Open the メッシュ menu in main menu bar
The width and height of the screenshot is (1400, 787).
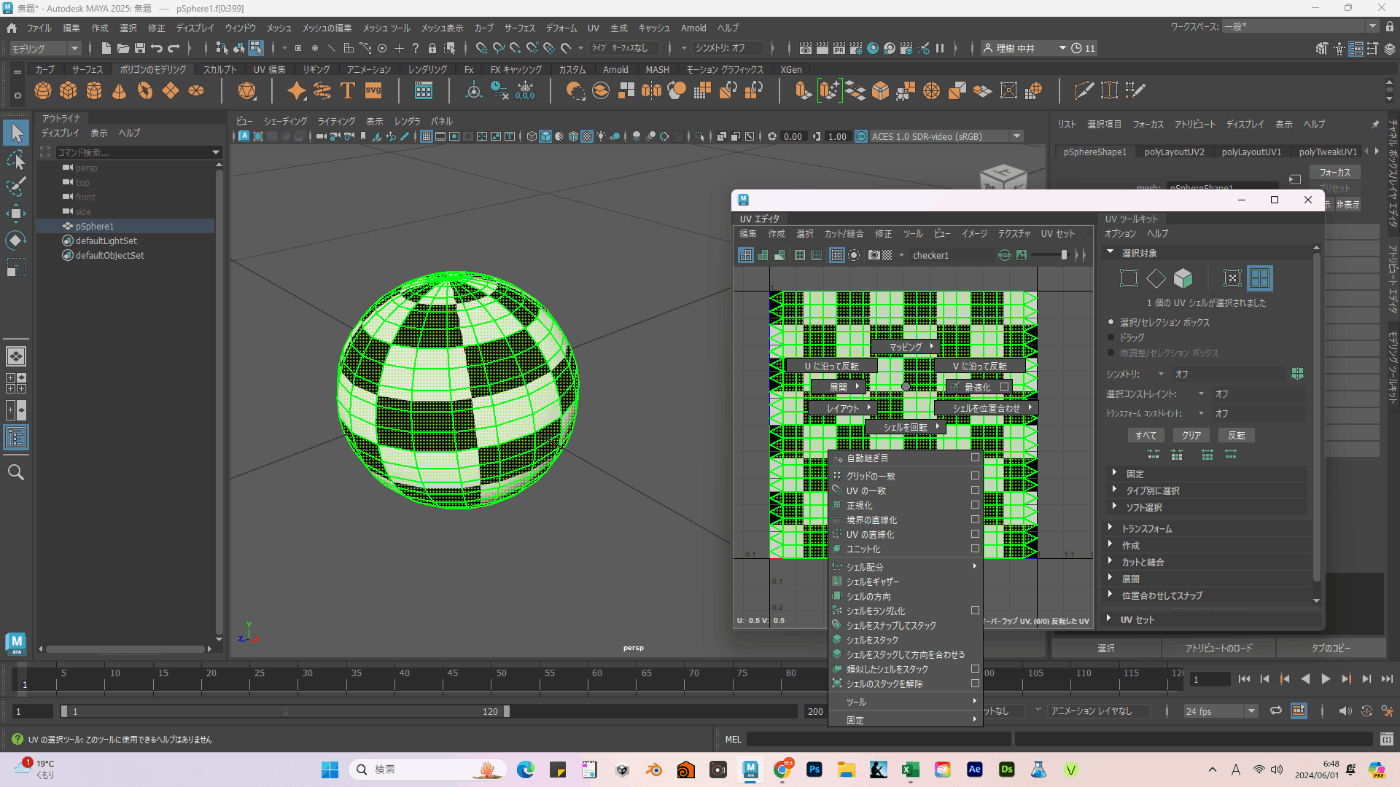(x=279, y=28)
